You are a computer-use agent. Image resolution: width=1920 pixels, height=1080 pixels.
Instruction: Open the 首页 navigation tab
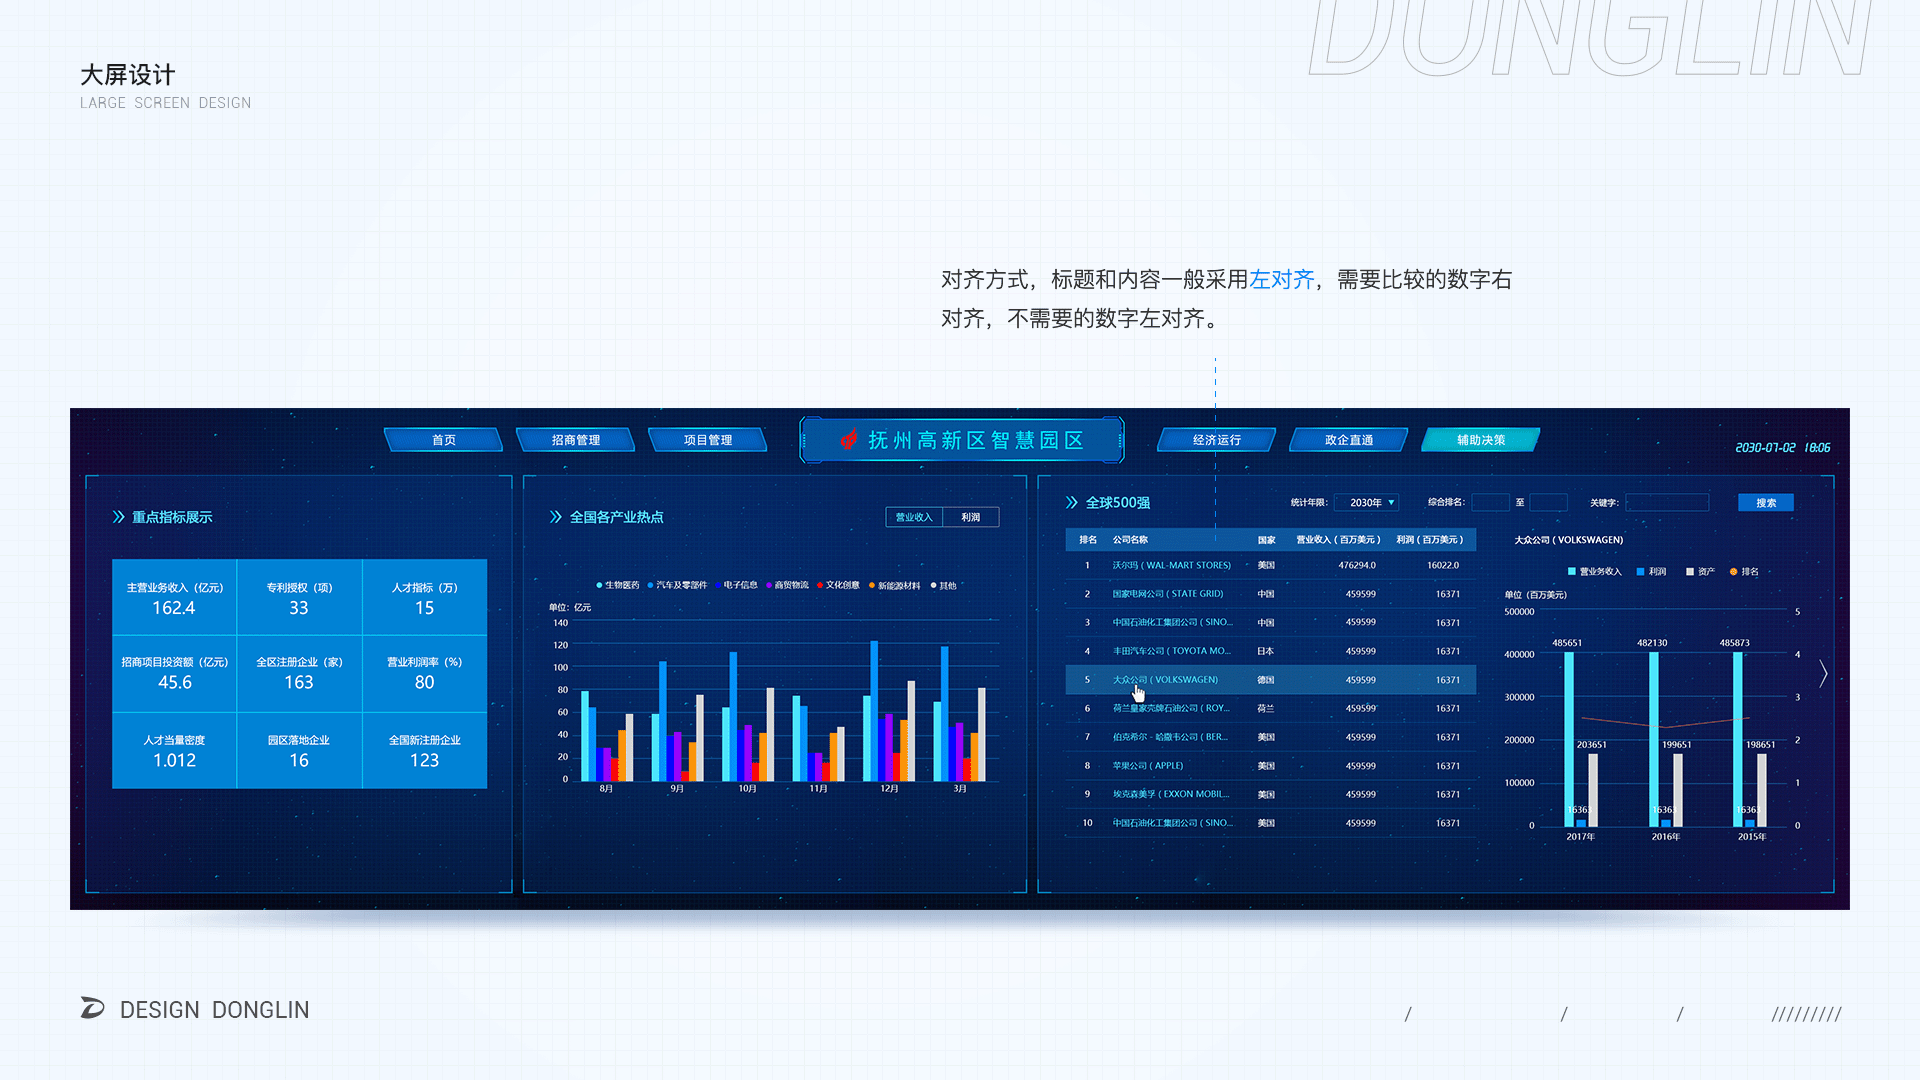444,440
